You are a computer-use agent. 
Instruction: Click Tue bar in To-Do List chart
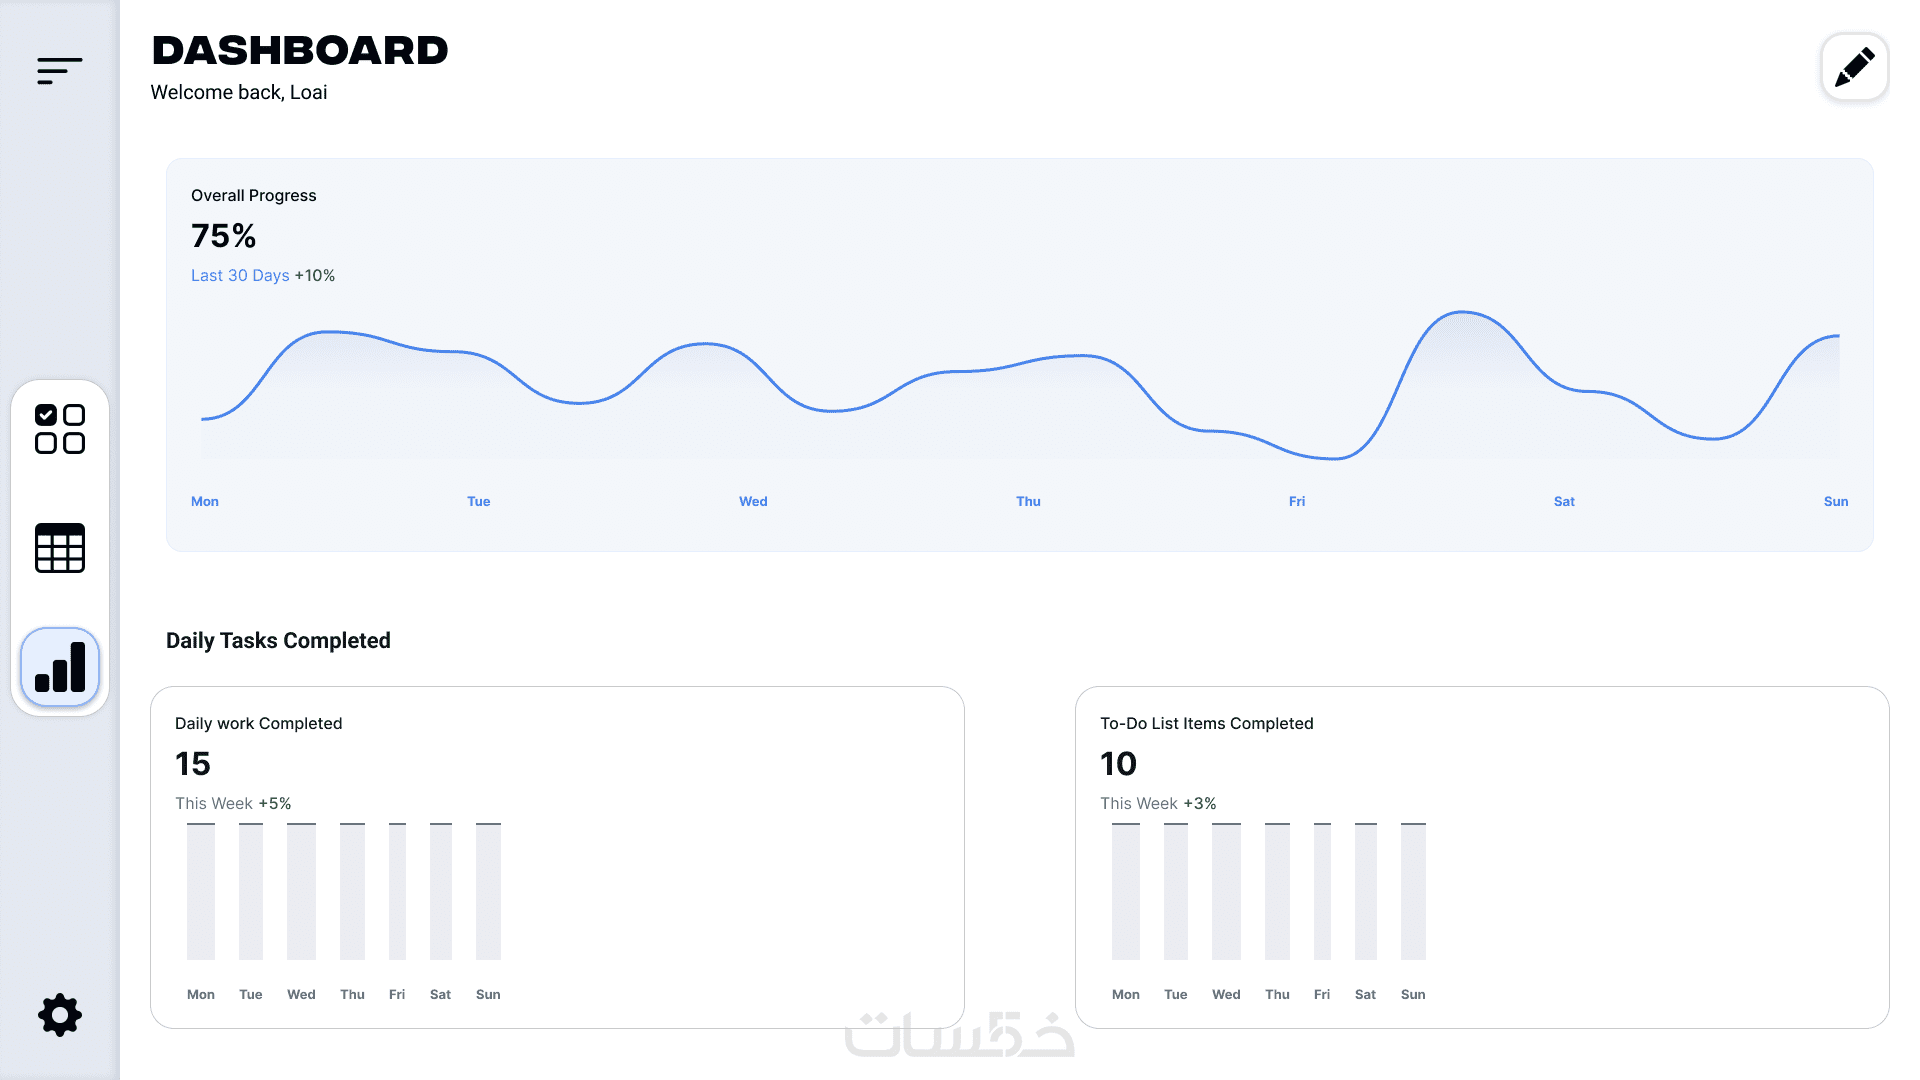[x=1176, y=891]
